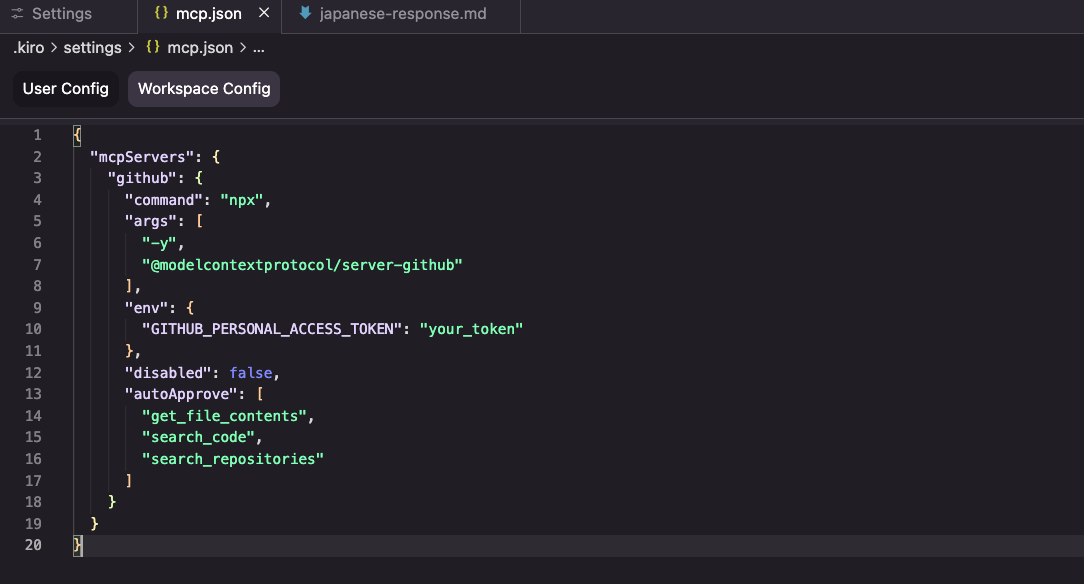
Task: Click the sliders icon on the Settings tab
Action: click(18, 14)
